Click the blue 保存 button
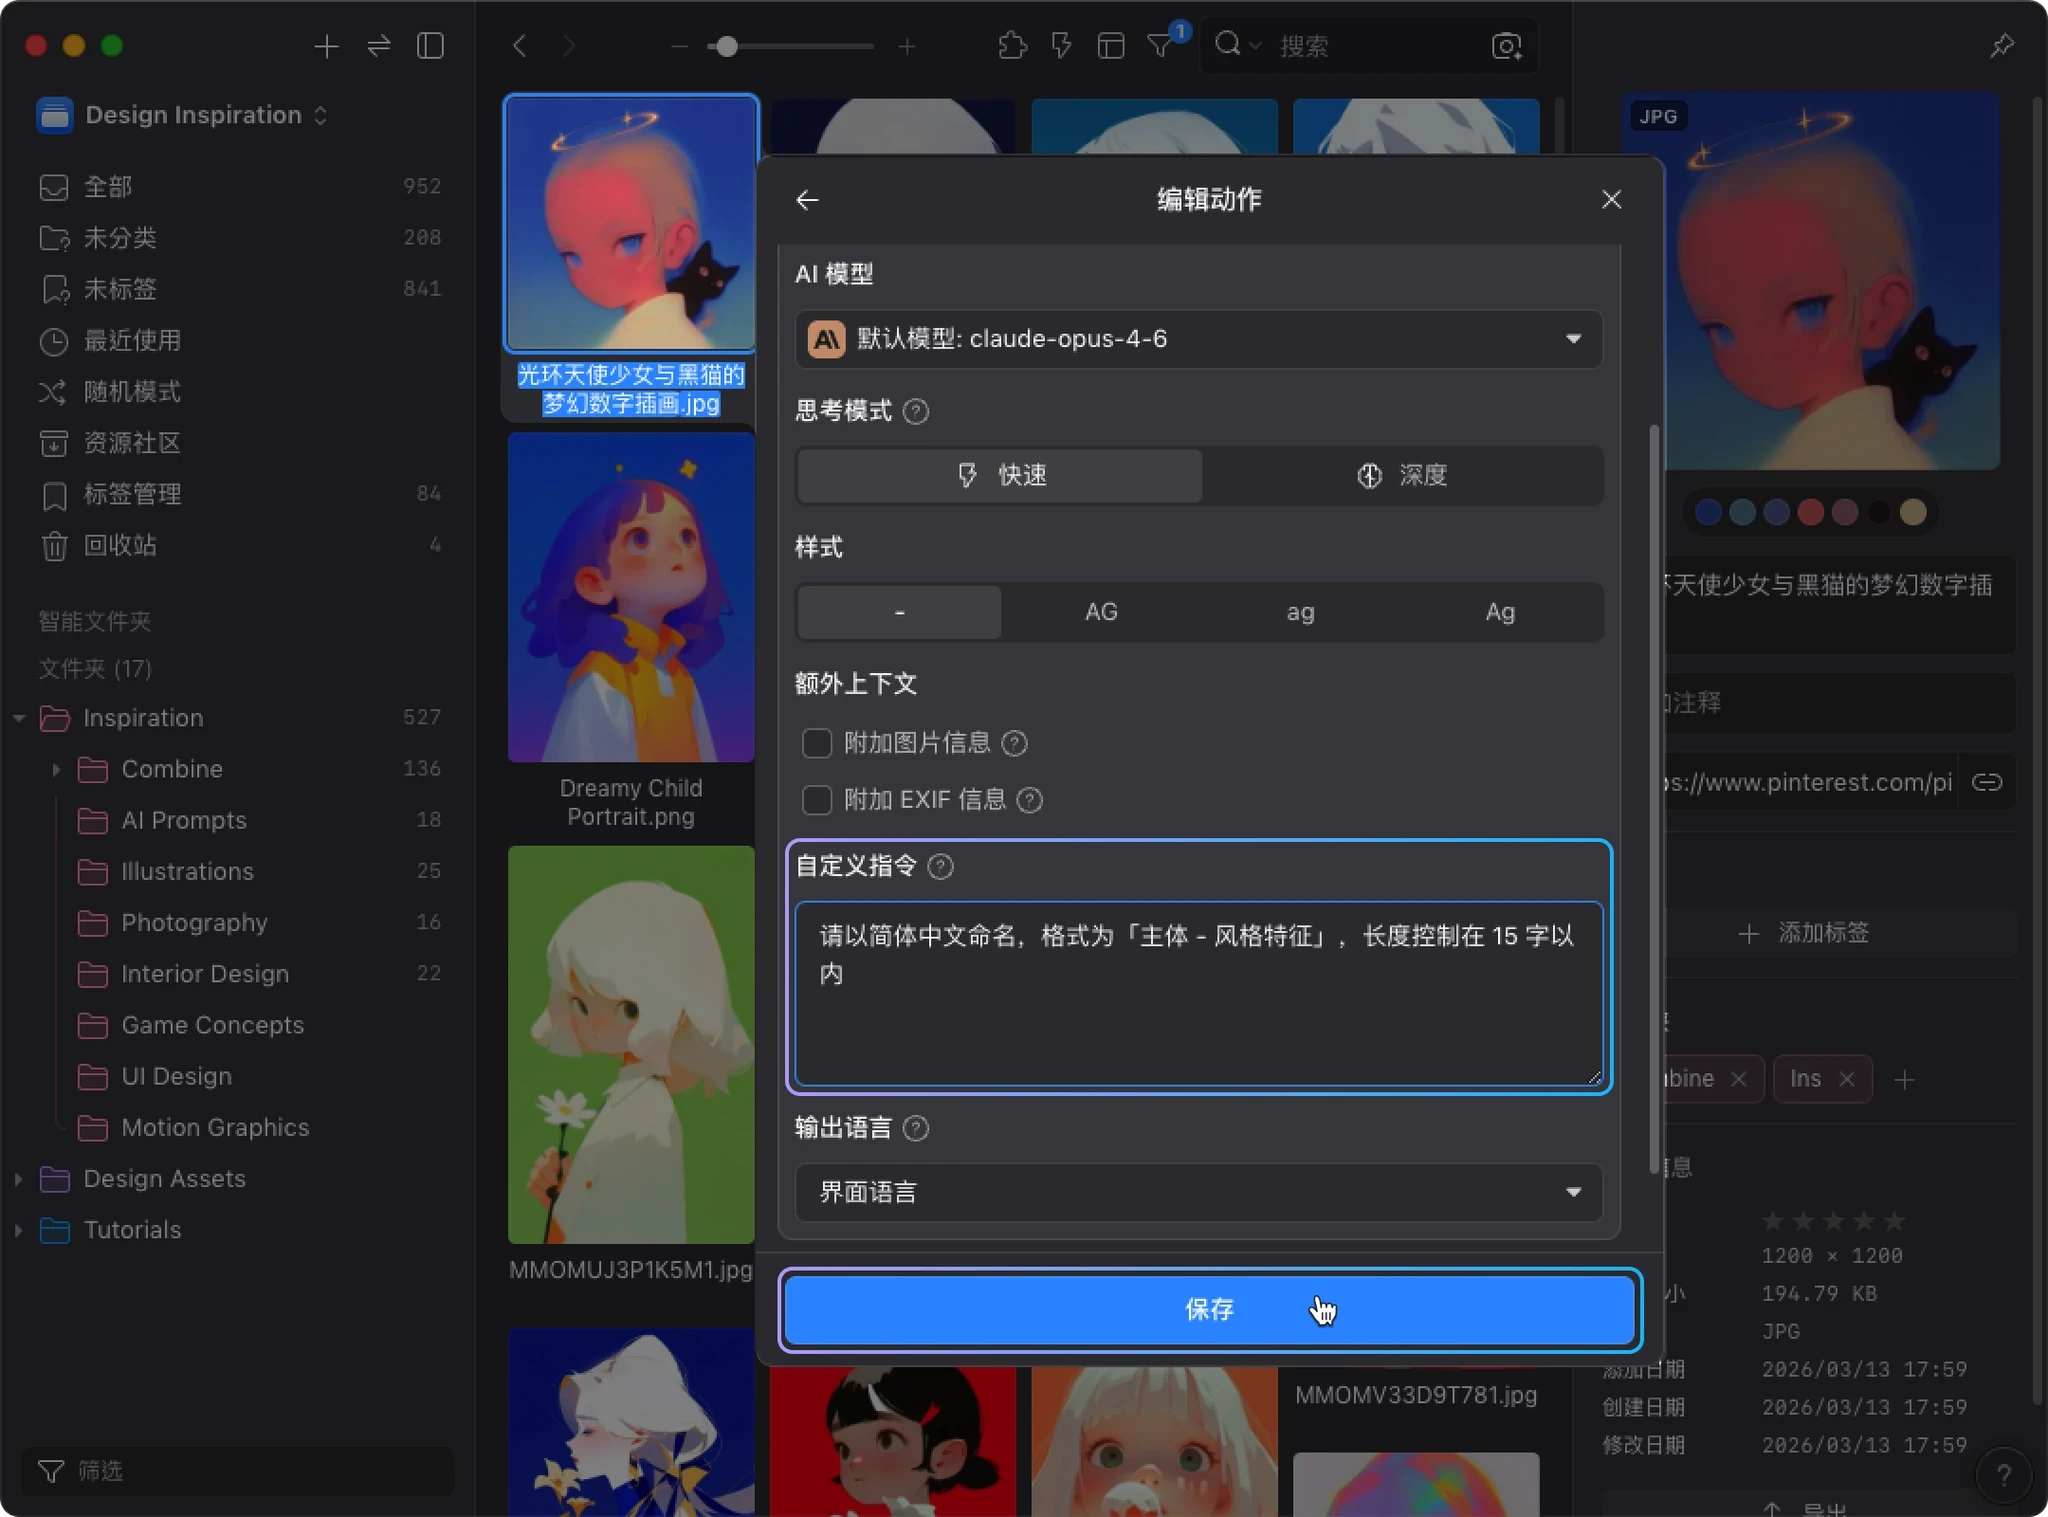 [x=1209, y=1309]
